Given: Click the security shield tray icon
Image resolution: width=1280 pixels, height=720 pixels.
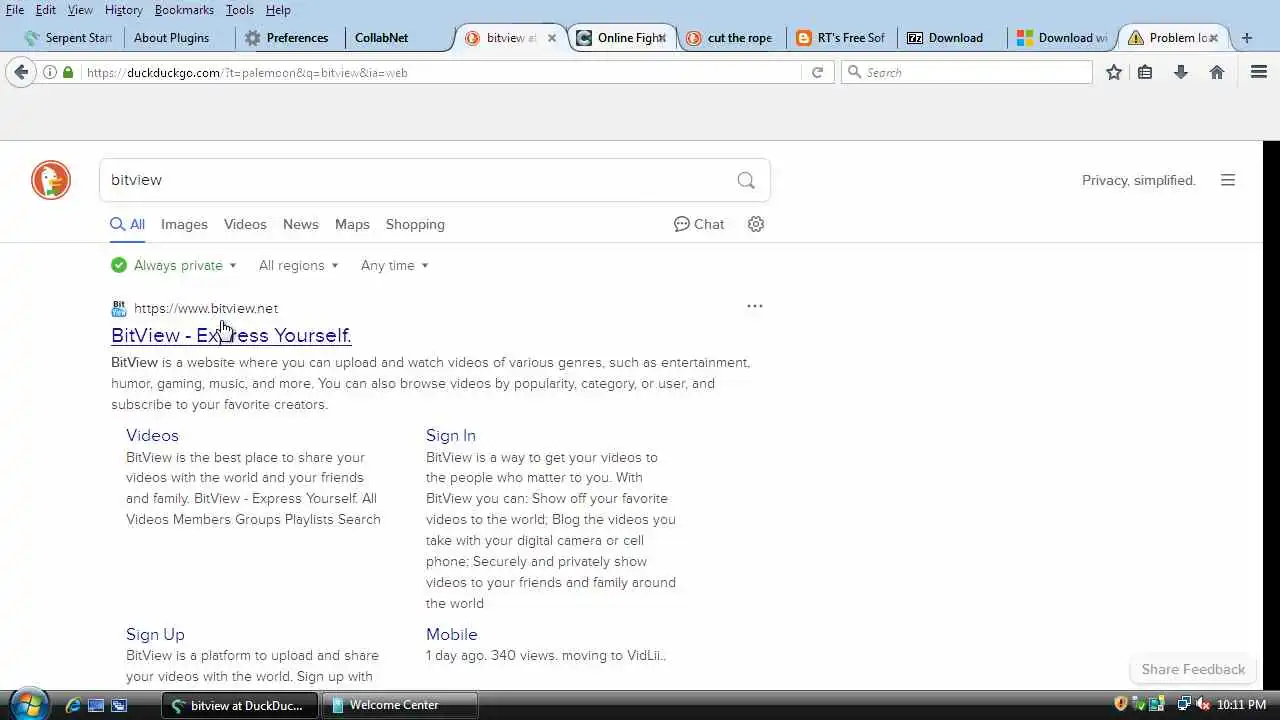Looking at the screenshot, I should 1121,704.
